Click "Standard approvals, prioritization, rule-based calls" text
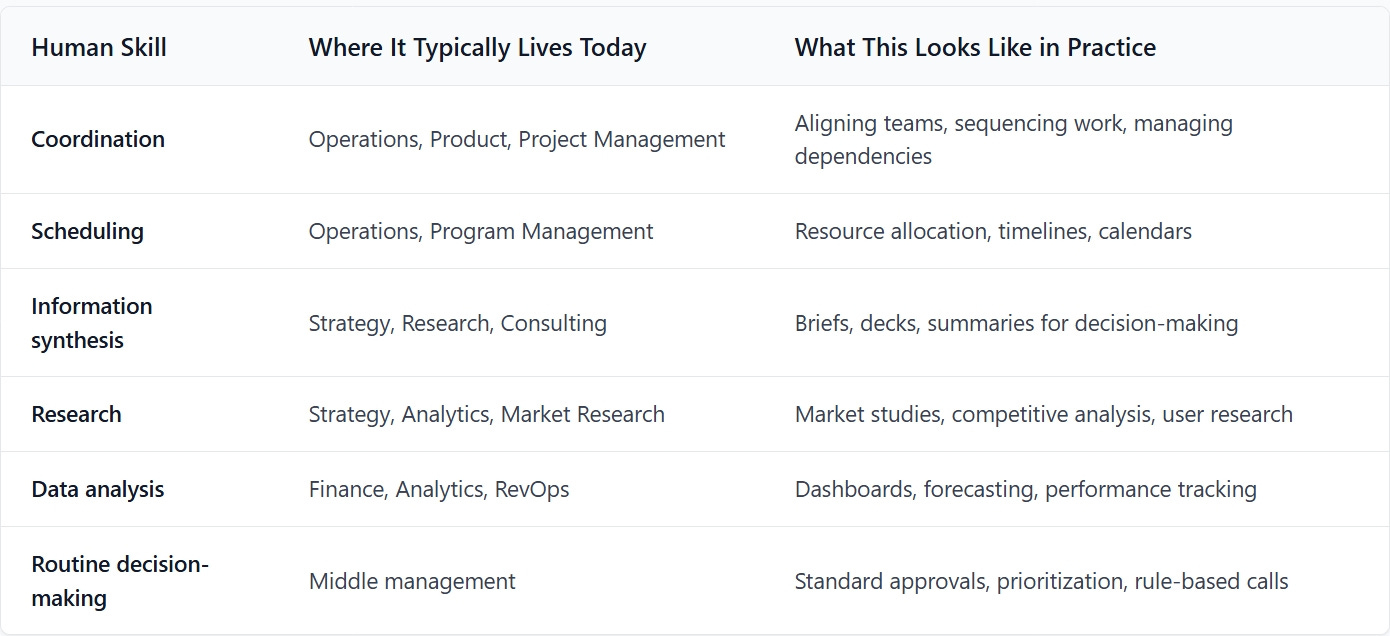 click(1041, 581)
